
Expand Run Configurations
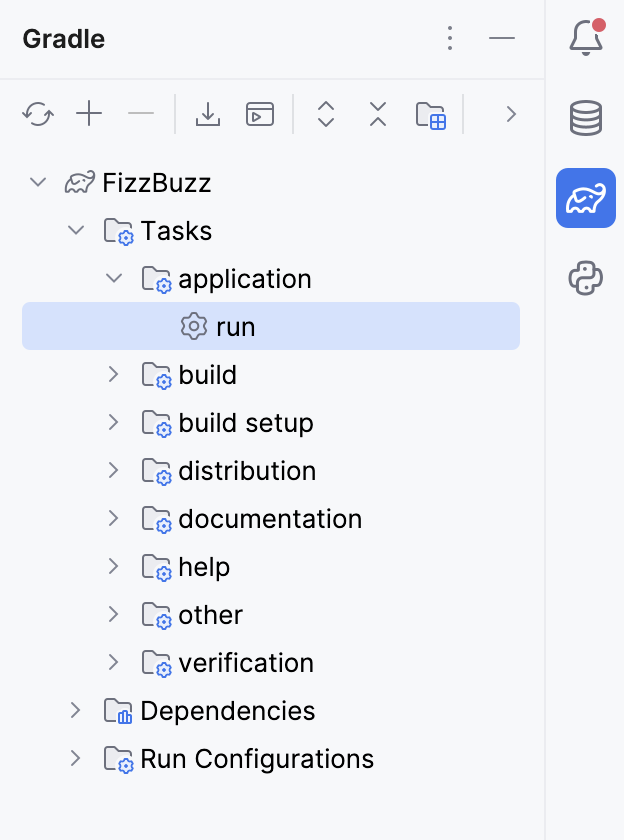click(75, 758)
